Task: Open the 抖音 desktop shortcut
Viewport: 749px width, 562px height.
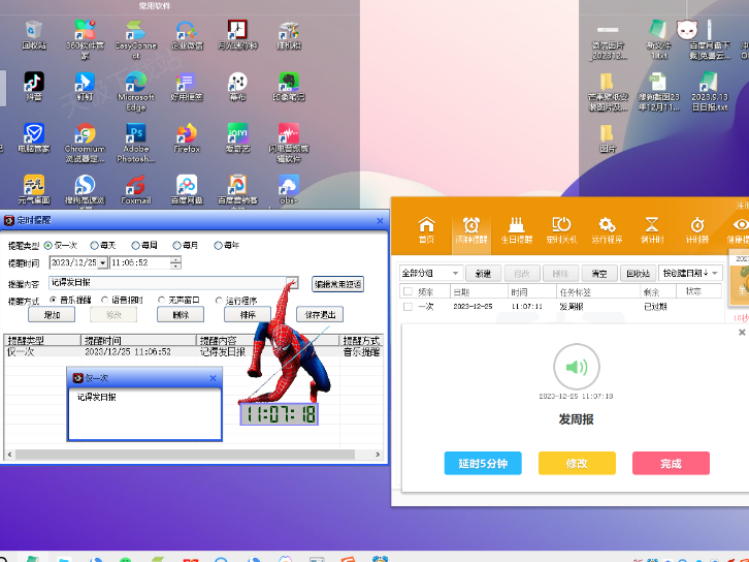Action: [33, 86]
